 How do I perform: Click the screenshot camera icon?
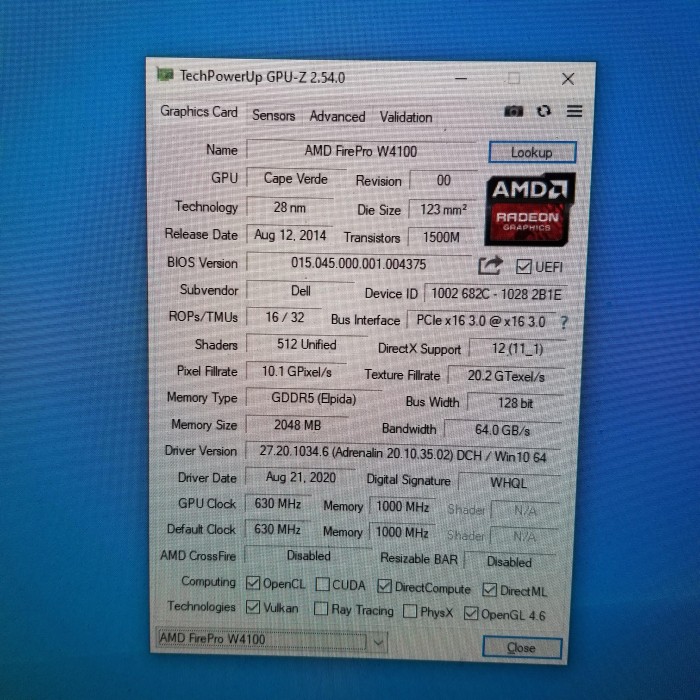[x=513, y=112]
